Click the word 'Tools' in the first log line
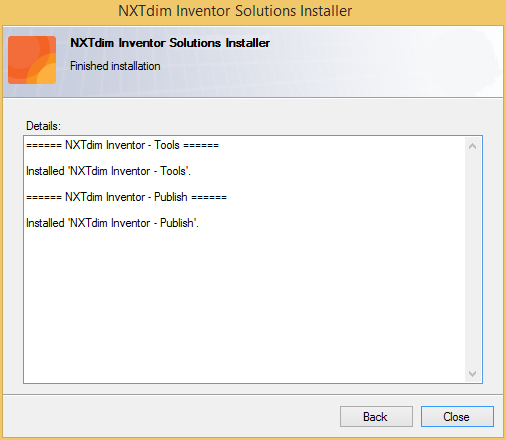 pyautogui.click(x=167, y=145)
